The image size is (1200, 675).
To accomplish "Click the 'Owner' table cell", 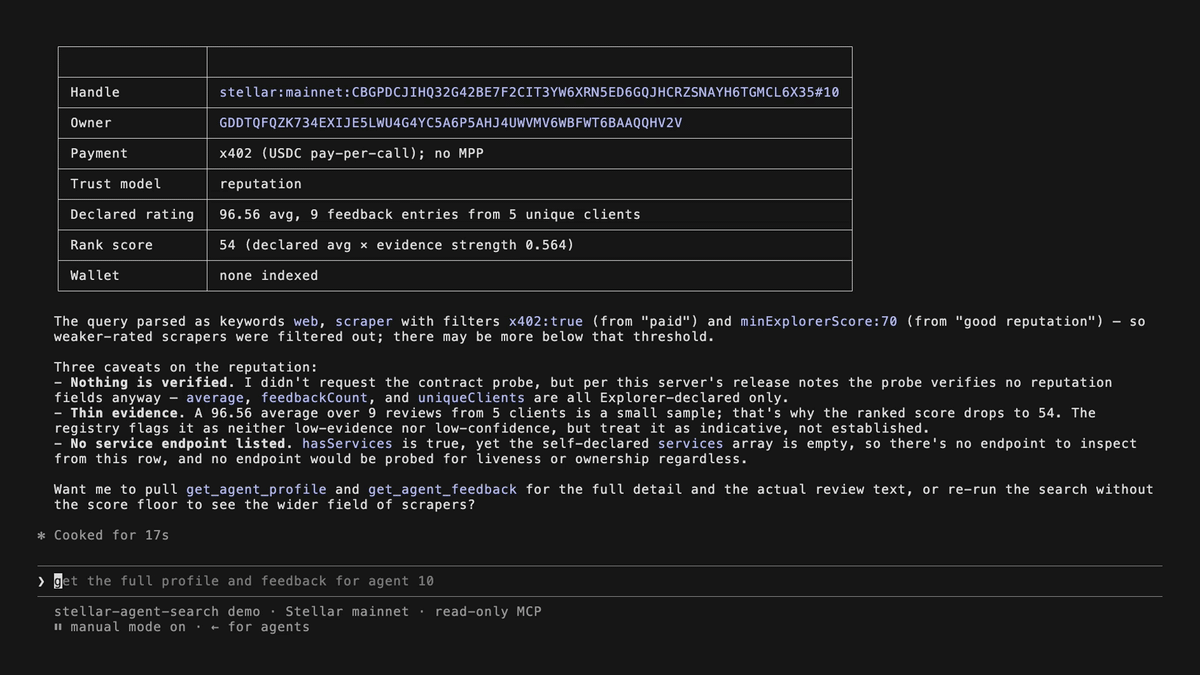I will 132,123.
